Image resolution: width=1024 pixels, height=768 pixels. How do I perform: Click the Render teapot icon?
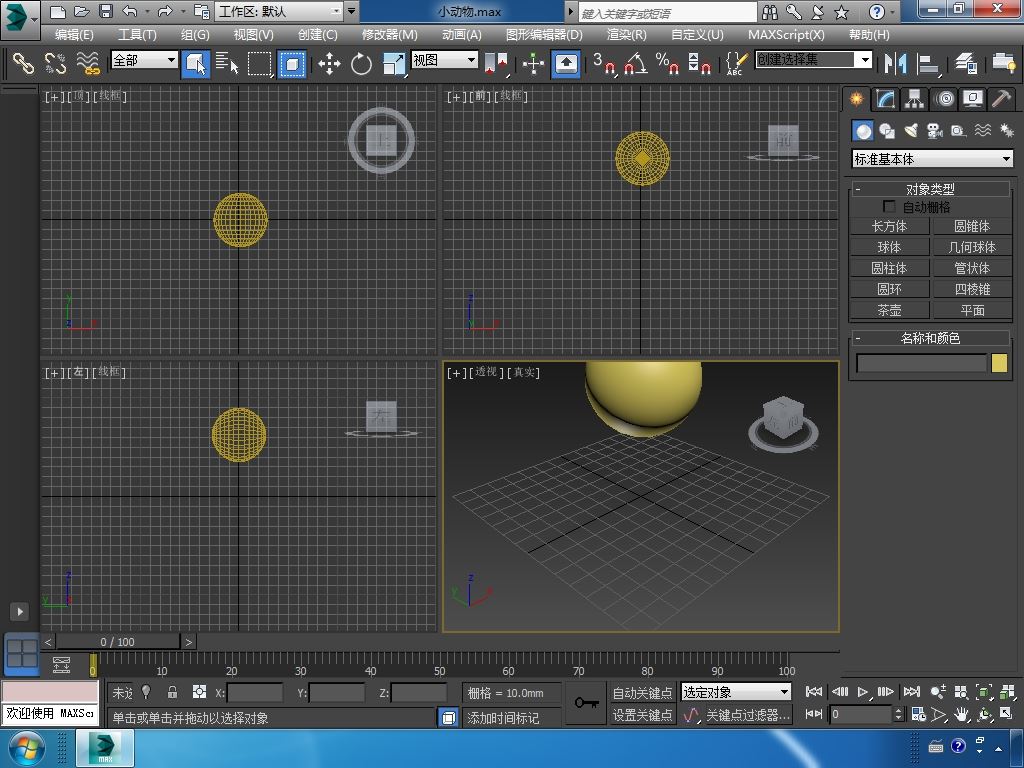click(x=1003, y=63)
